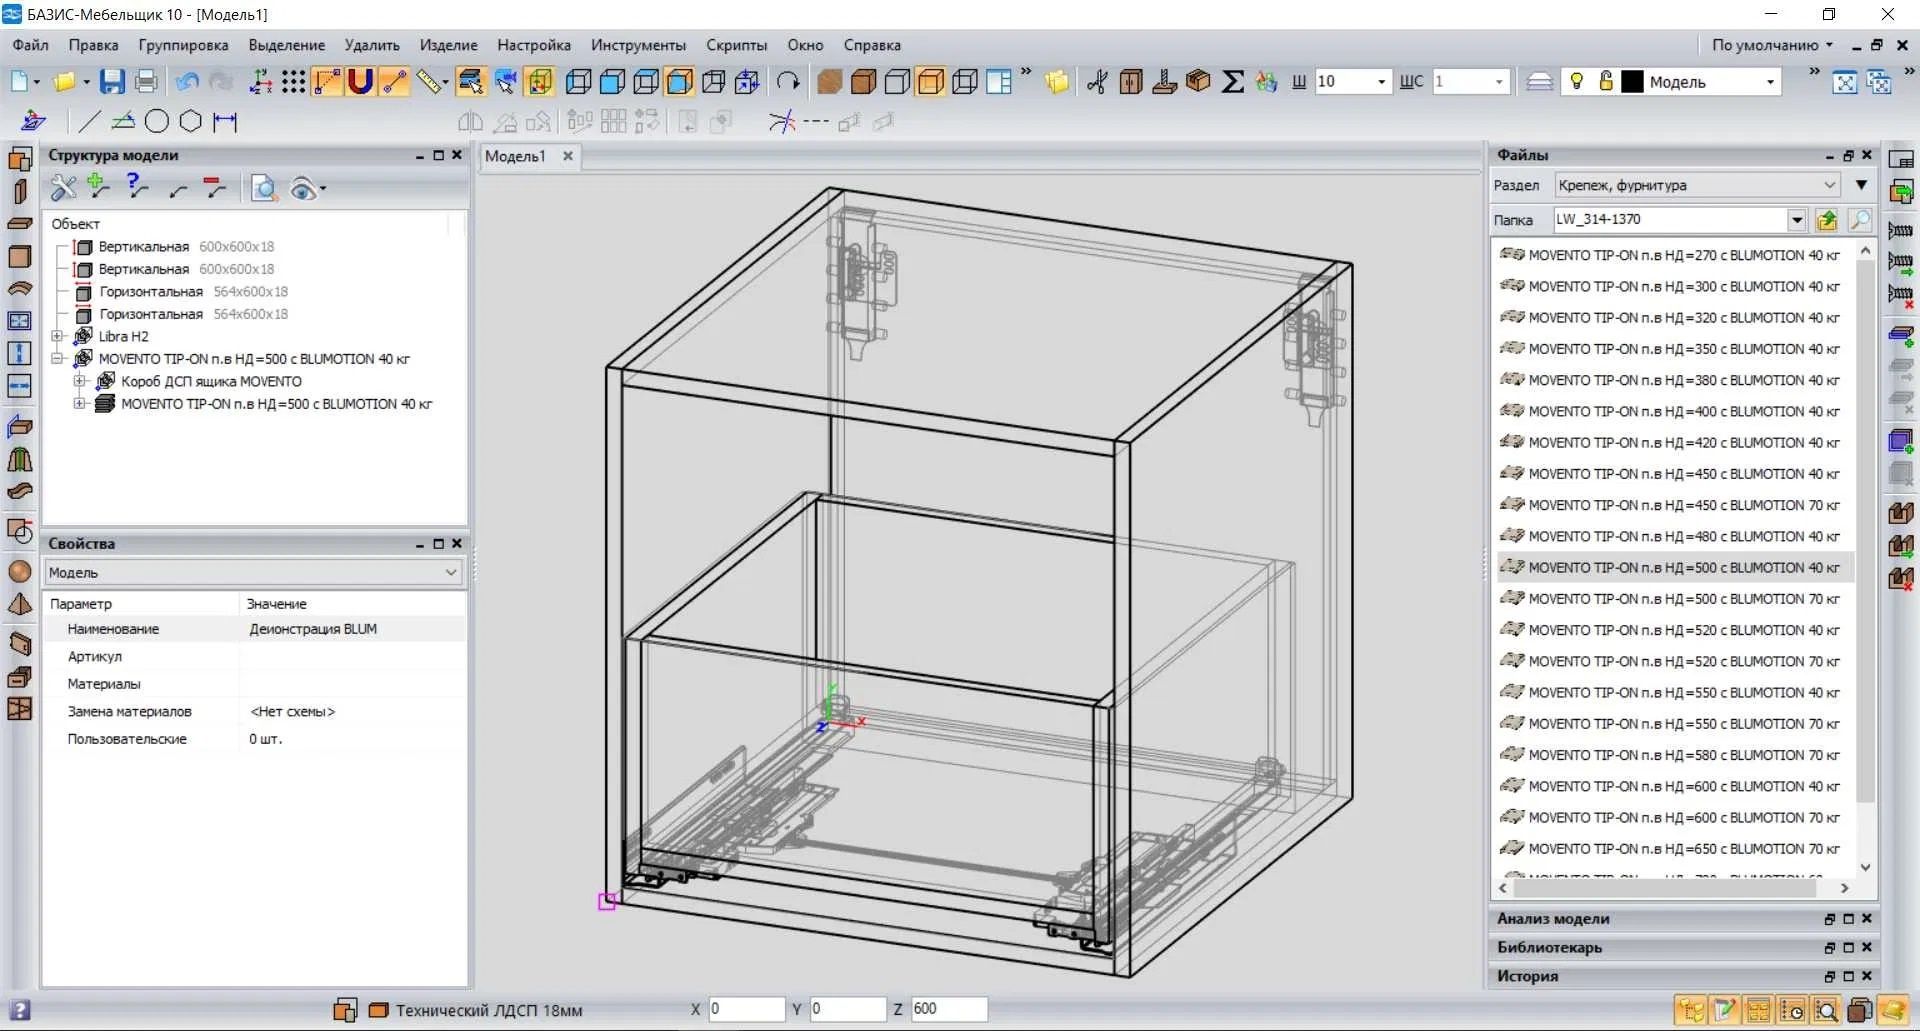Open the Раздел dropdown Крепеж, фурнитура
Viewport: 1920px width, 1031px height.
click(x=1697, y=185)
